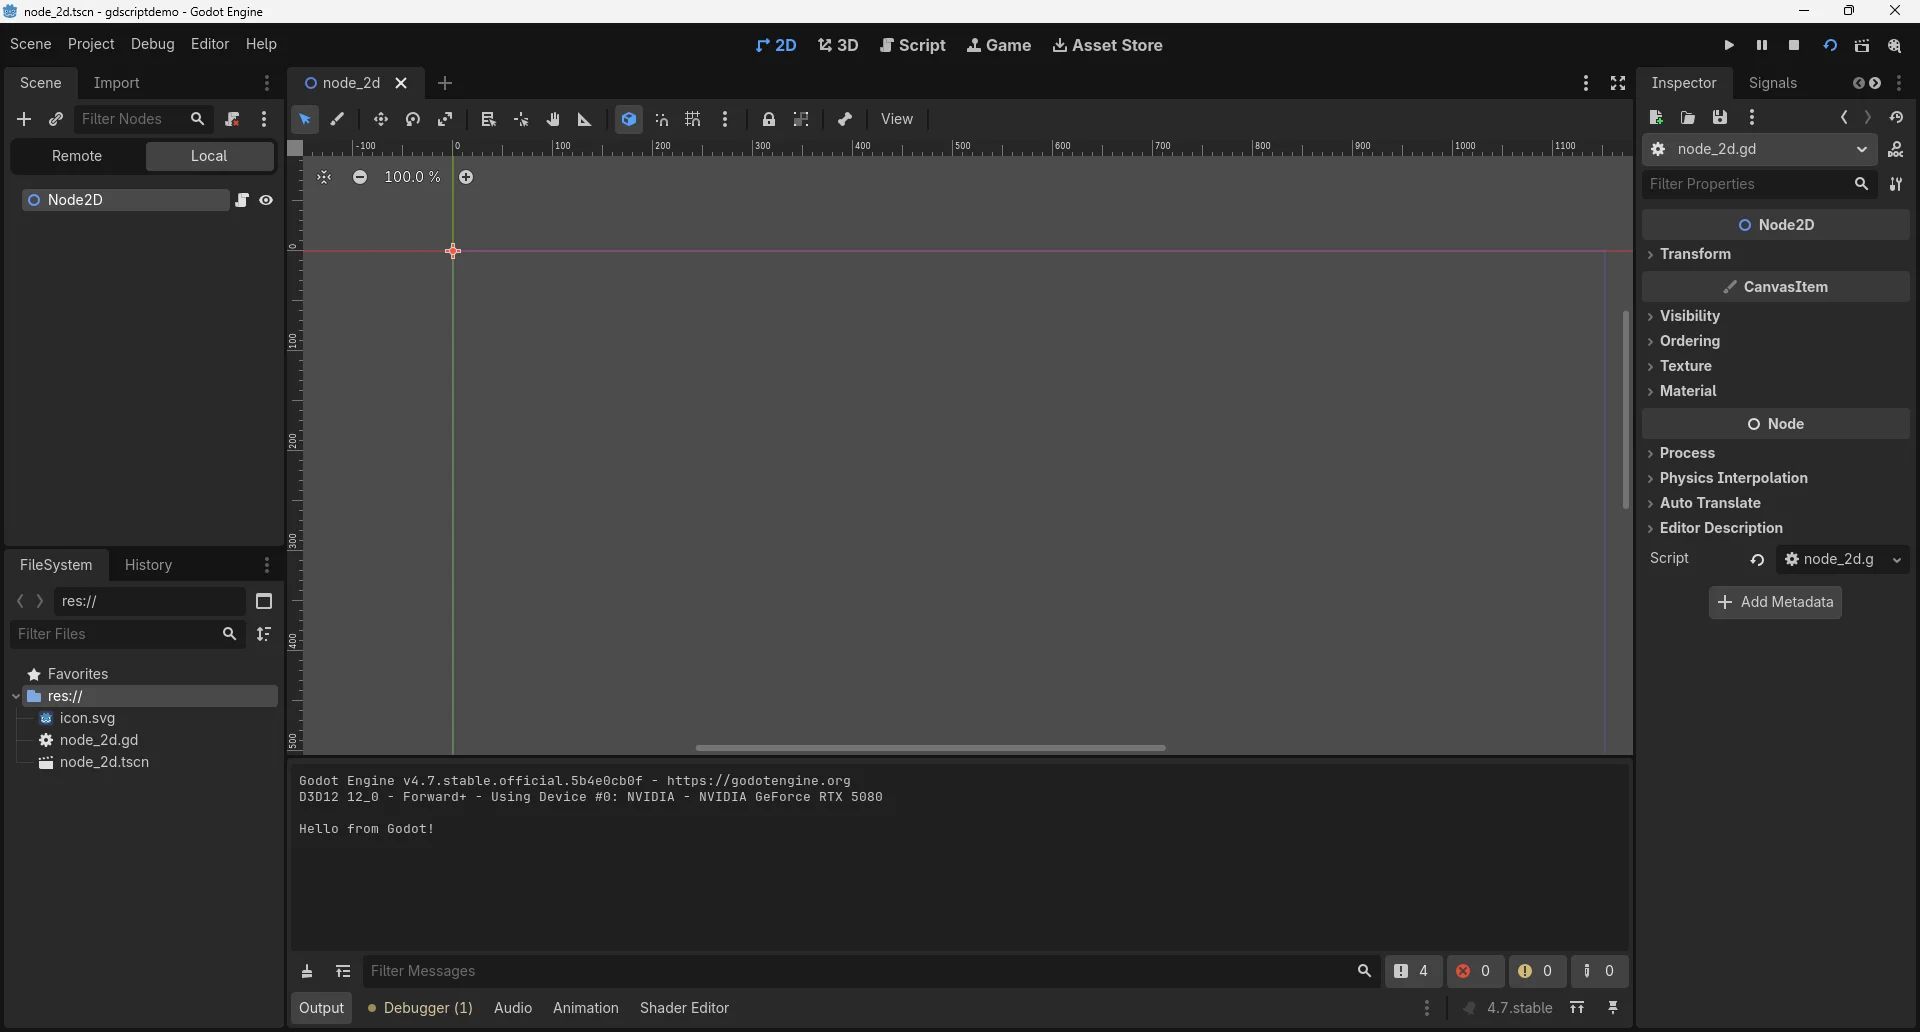Clear the output log
The image size is (1920, 1032).
coord(308,972)
